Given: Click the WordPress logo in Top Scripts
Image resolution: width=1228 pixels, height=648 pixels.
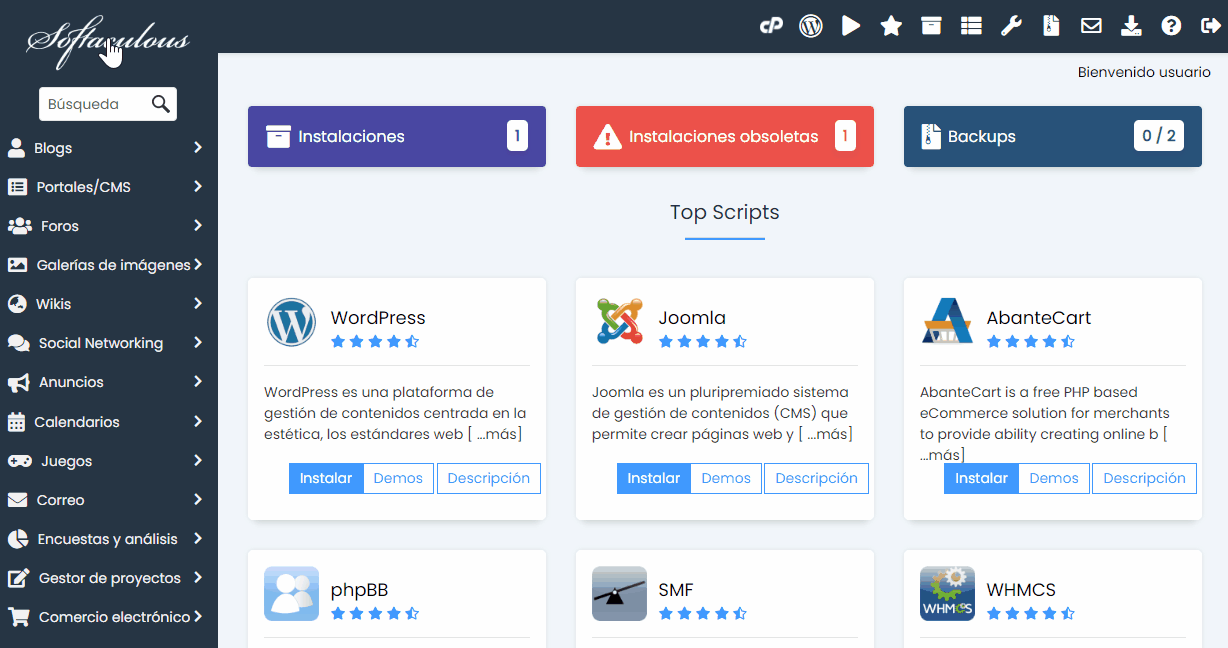Looking at the screenshot, I should click(291, 322).
